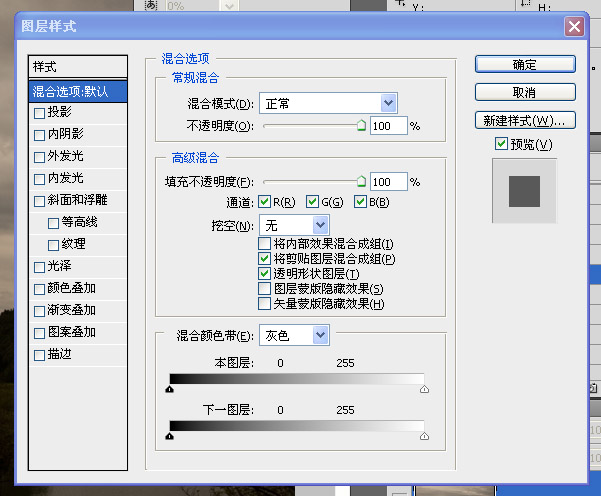
Task: Click the 本图层 gradient bar
Action: [x=297, y=379]
